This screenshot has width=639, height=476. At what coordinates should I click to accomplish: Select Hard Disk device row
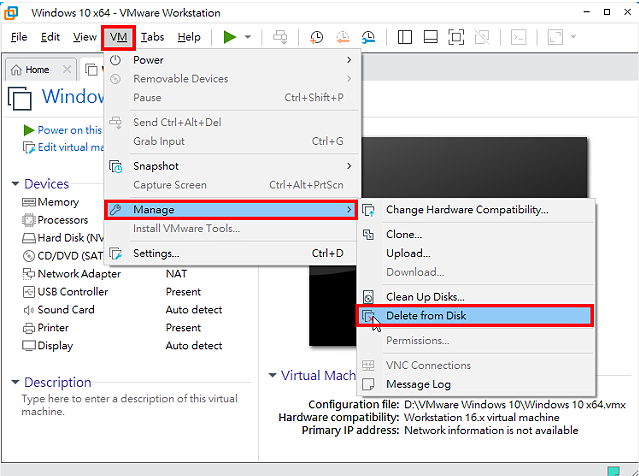point(63,238)
